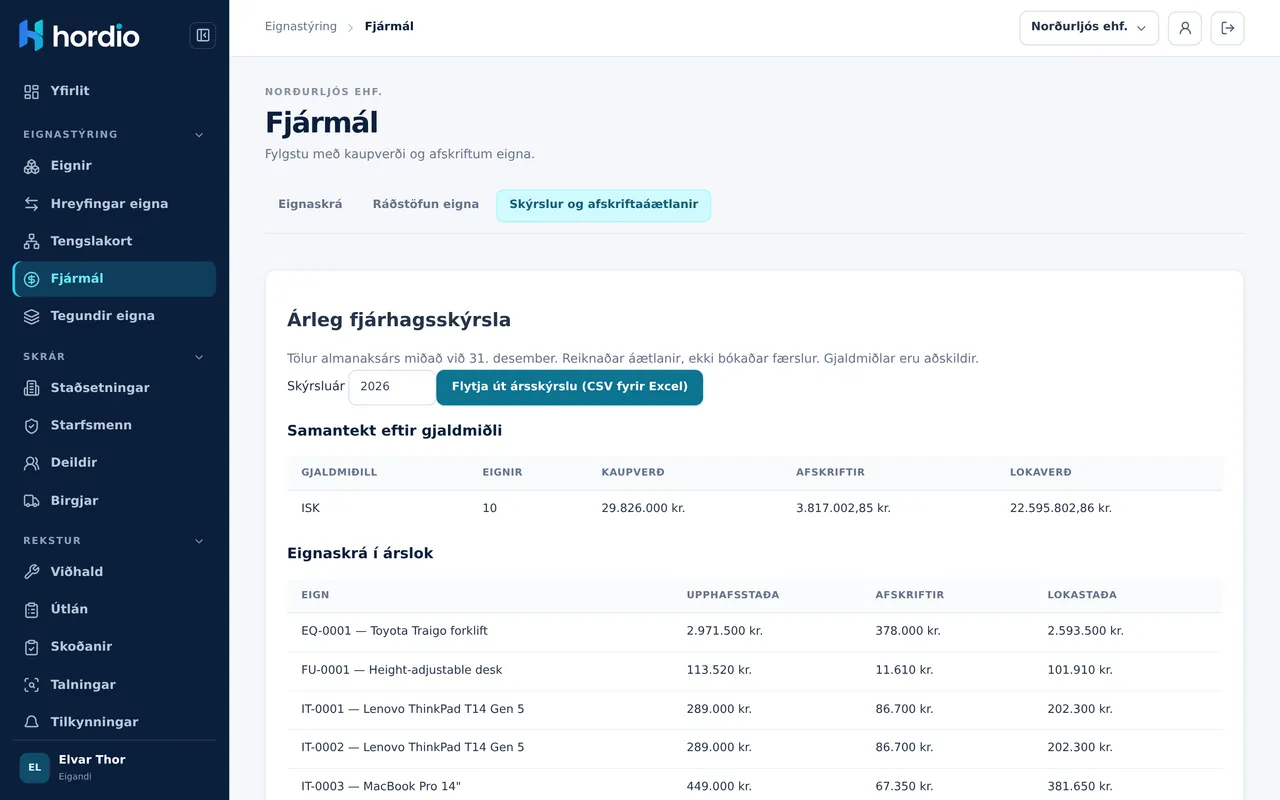Open Norðurljós ehf. company dropdown
Image resolution: width=1280 pixels, height=800 pixels.
pyautogui.click(x=1089, y=28)
